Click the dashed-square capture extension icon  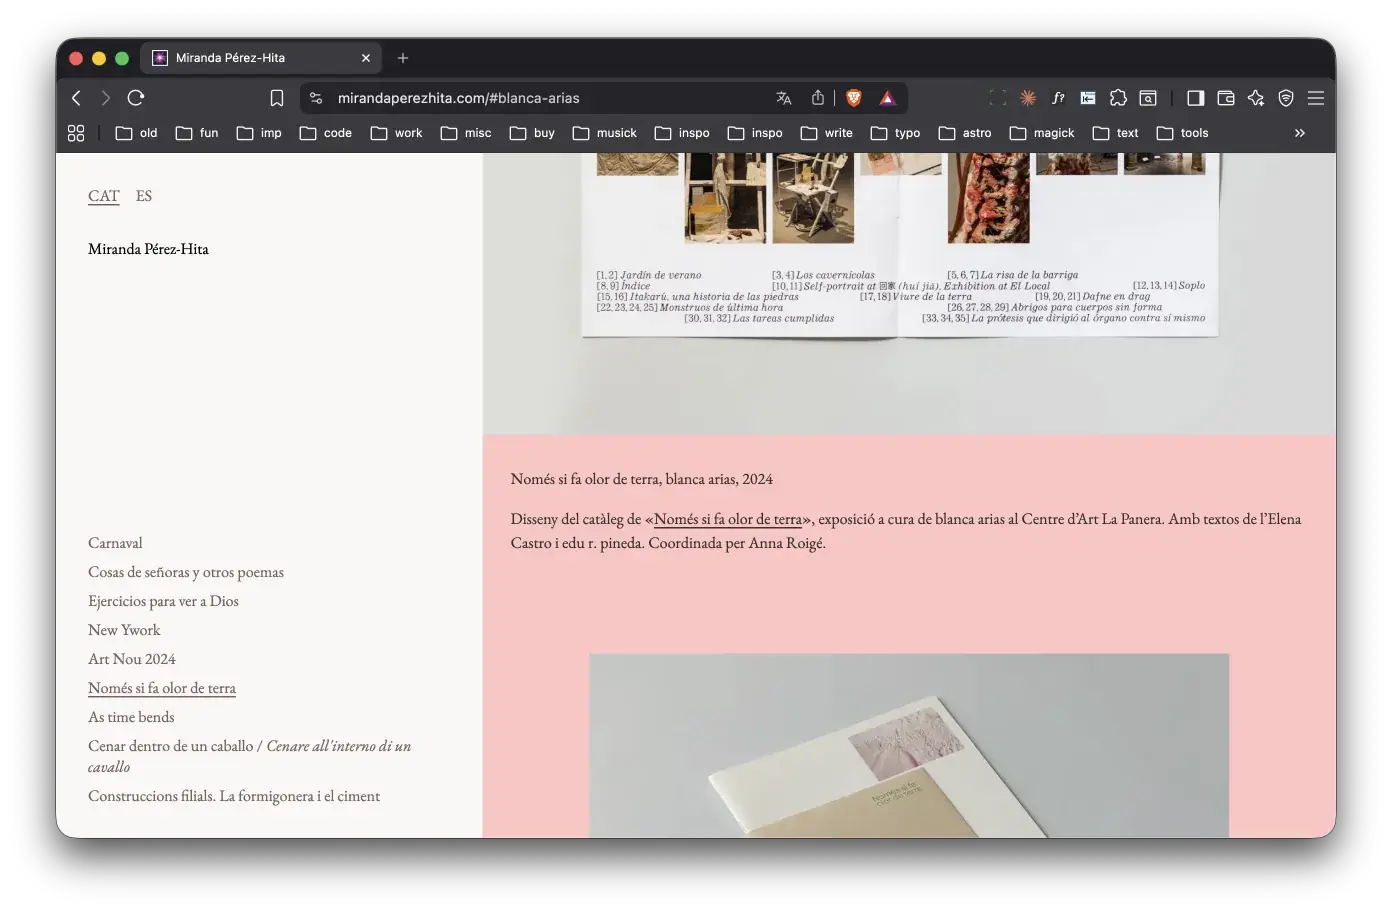coord(997,98)
